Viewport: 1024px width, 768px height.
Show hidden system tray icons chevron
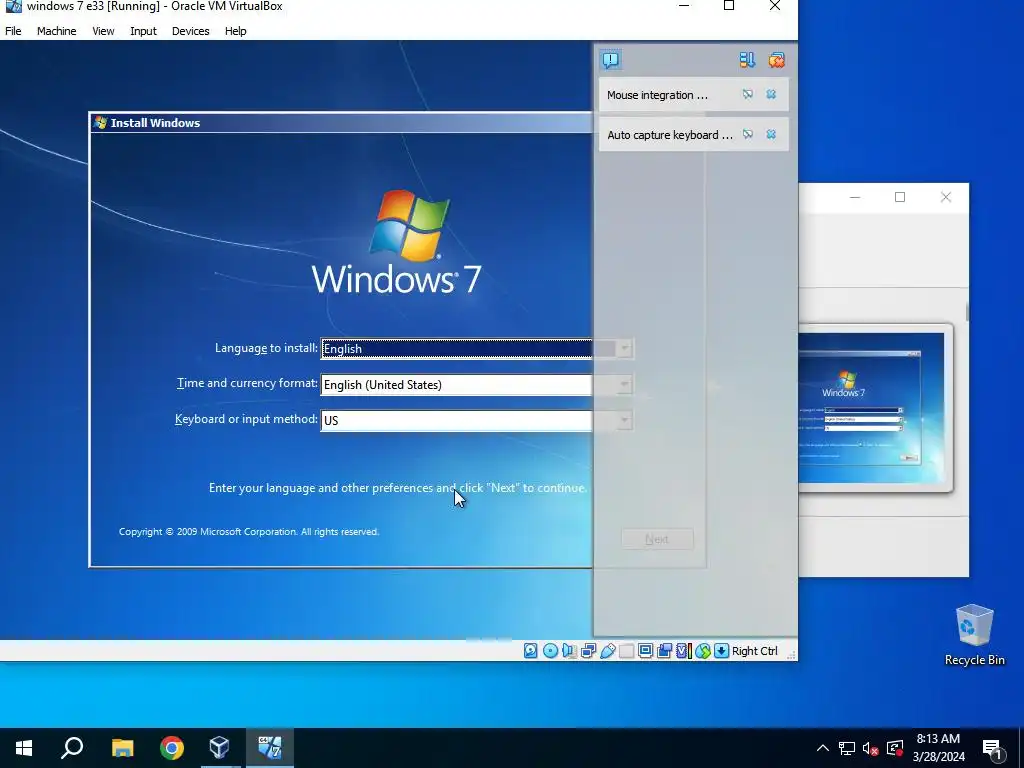[822, 748]
